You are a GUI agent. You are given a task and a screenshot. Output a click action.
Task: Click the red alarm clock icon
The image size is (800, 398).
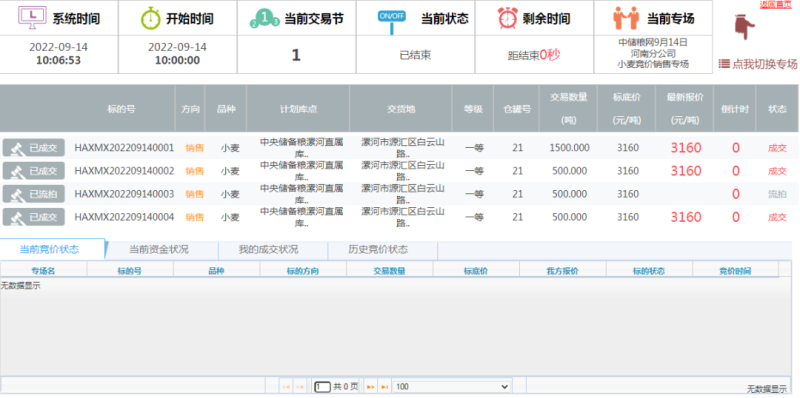point(507,18)
